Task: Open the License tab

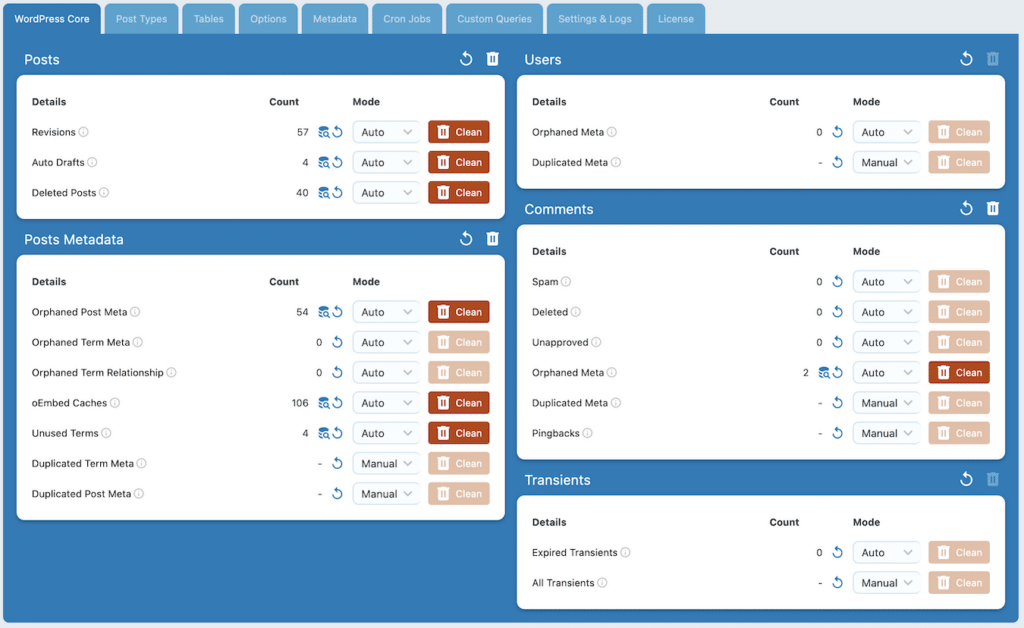Action: [x=675, y=19]
